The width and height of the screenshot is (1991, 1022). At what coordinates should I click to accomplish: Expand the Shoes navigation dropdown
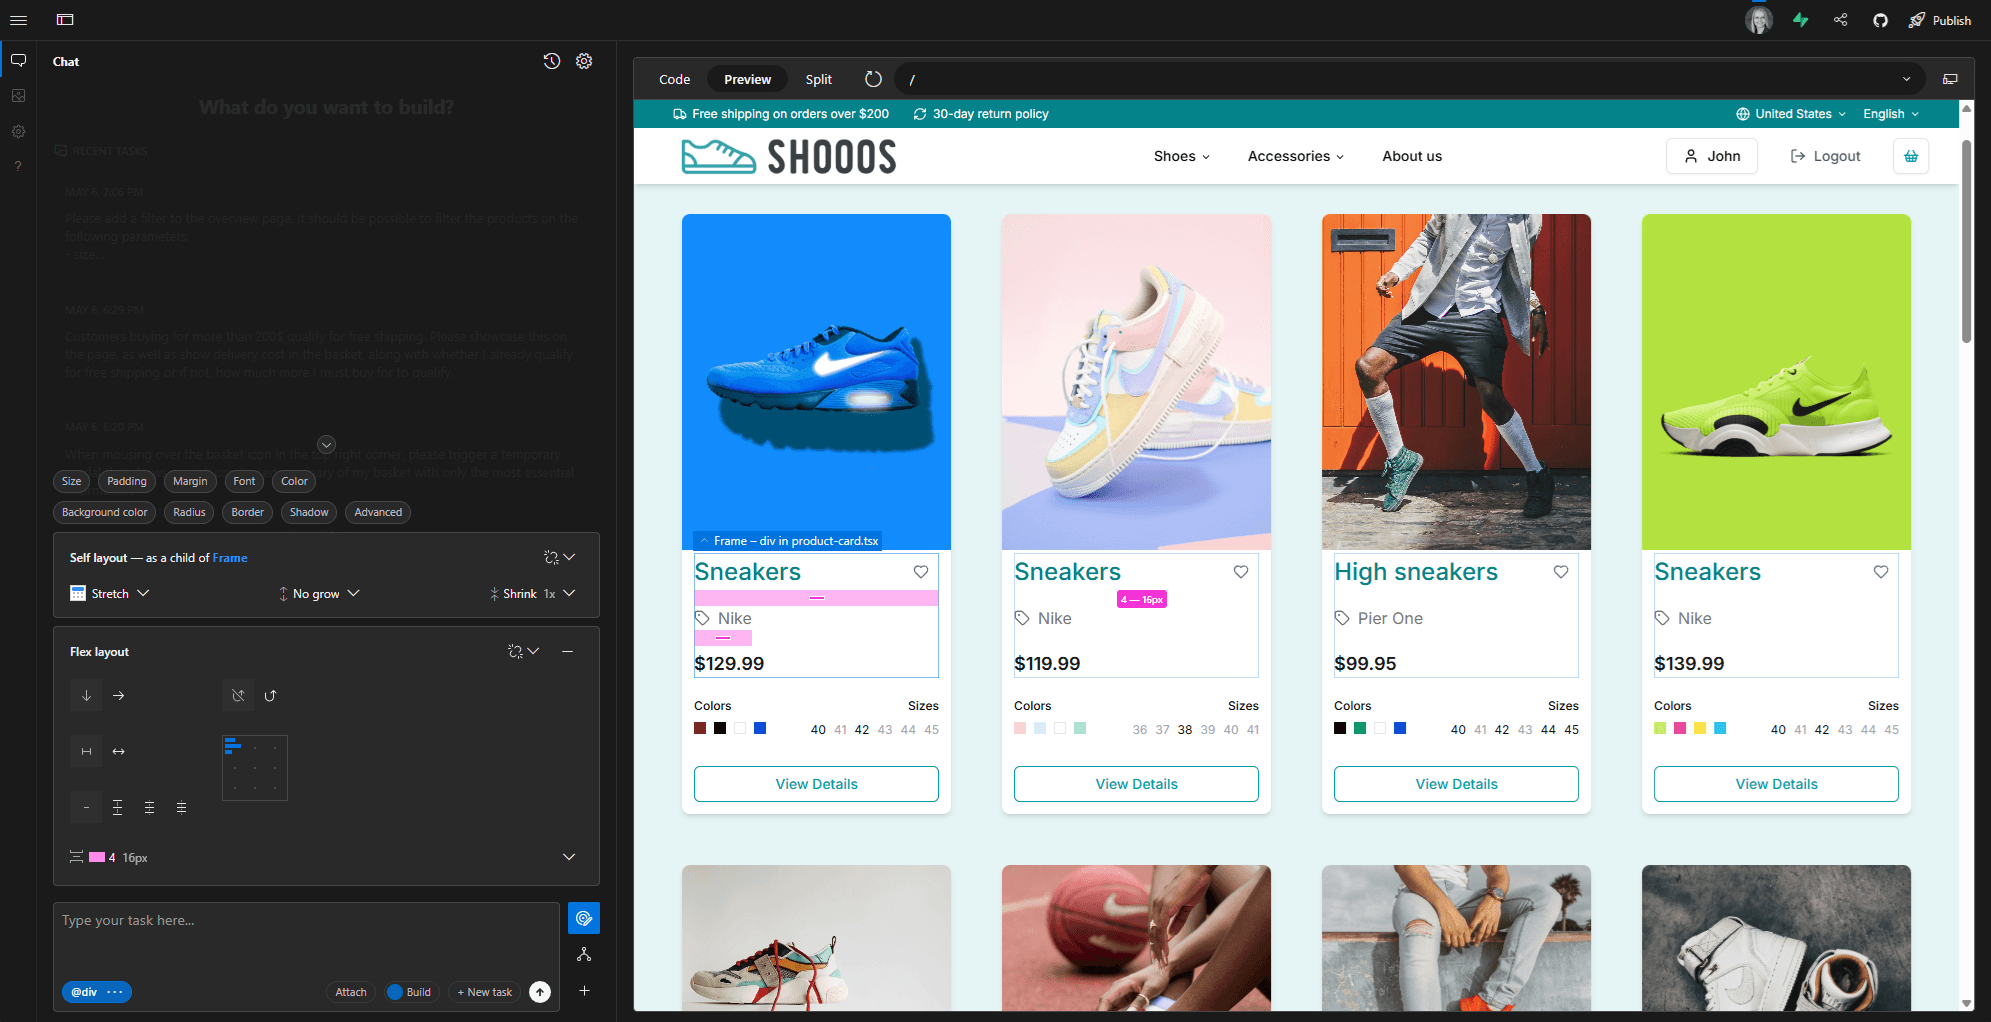(x=1182, y=156)
